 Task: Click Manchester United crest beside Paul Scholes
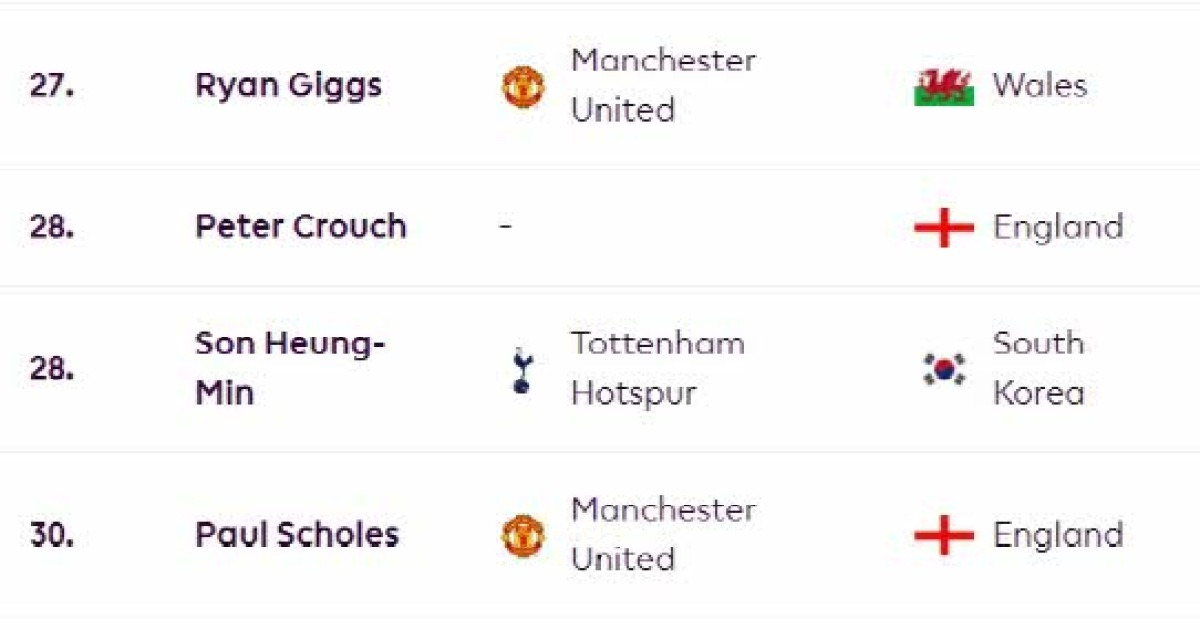pos(523,536)
